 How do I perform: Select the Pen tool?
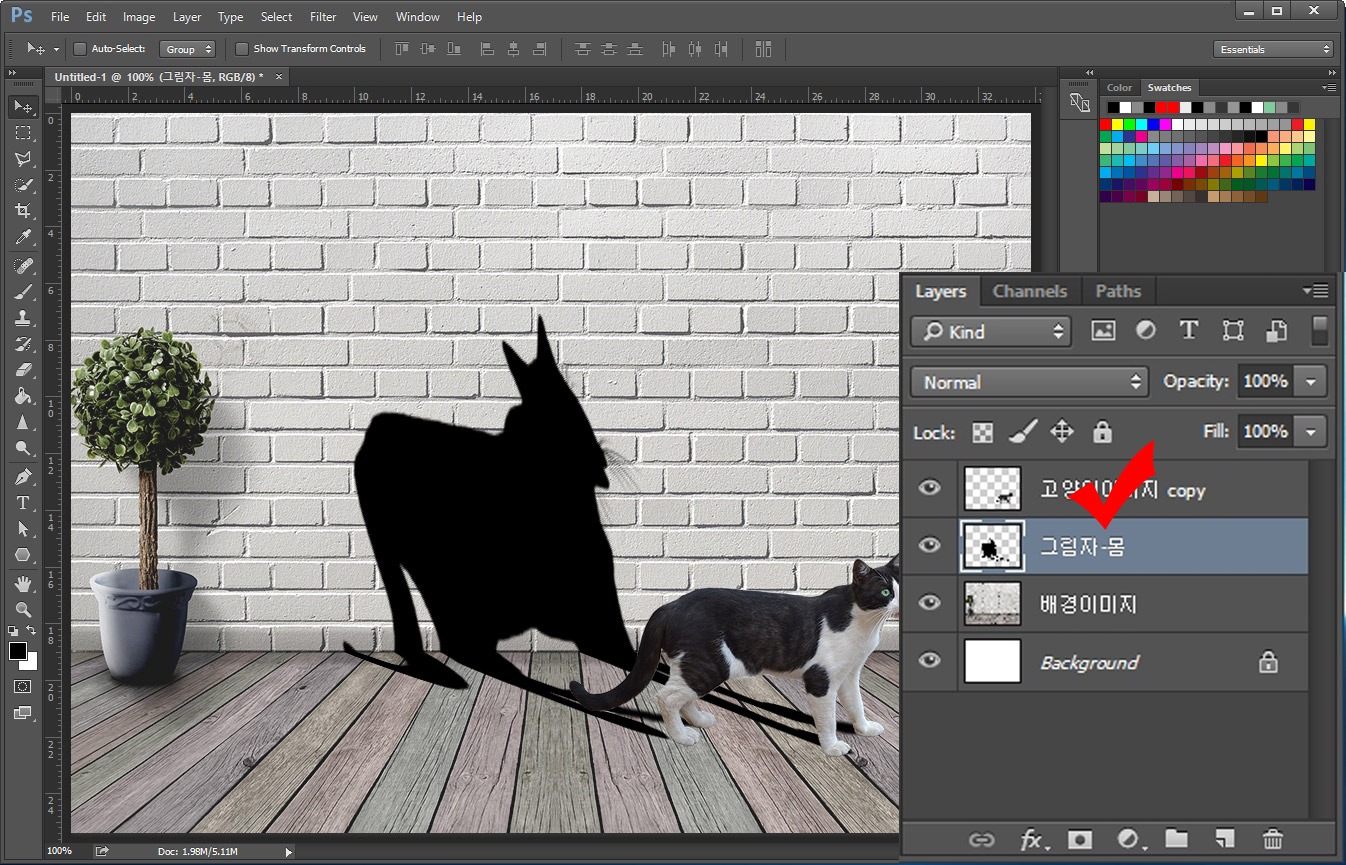[x=23, y=476]
